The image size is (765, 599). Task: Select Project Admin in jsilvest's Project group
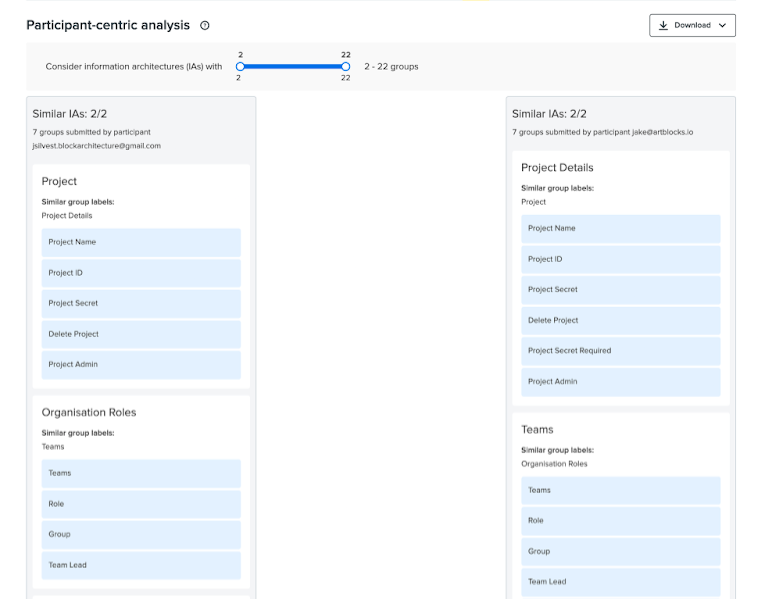click(141, 364)
